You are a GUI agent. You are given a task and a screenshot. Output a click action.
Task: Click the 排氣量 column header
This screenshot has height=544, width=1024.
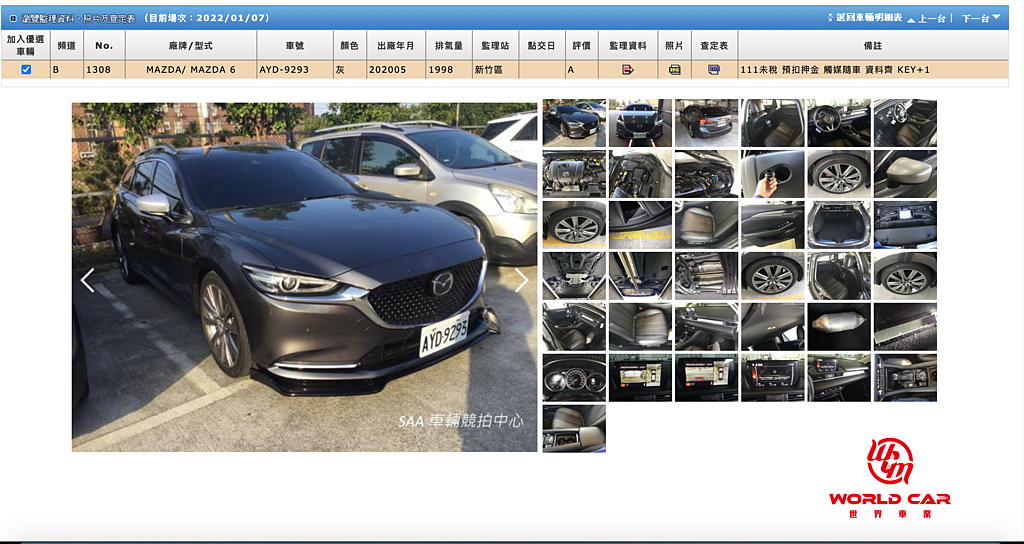coord(449,46)
